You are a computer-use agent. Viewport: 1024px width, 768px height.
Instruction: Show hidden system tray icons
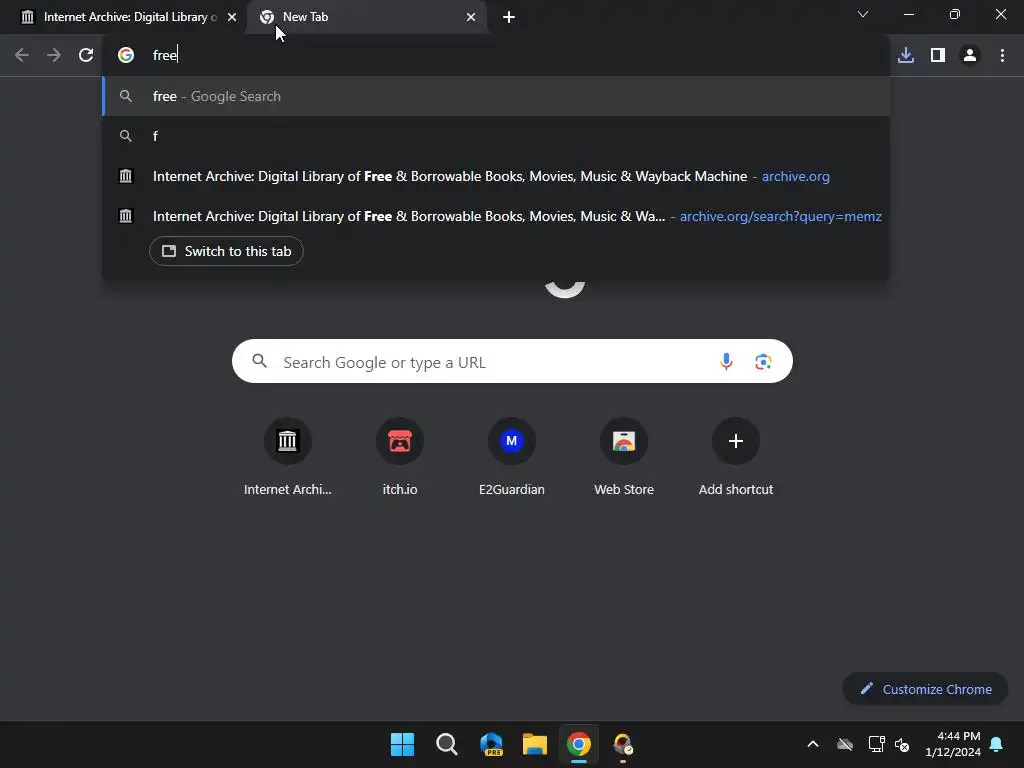click(x=813, y=744)
